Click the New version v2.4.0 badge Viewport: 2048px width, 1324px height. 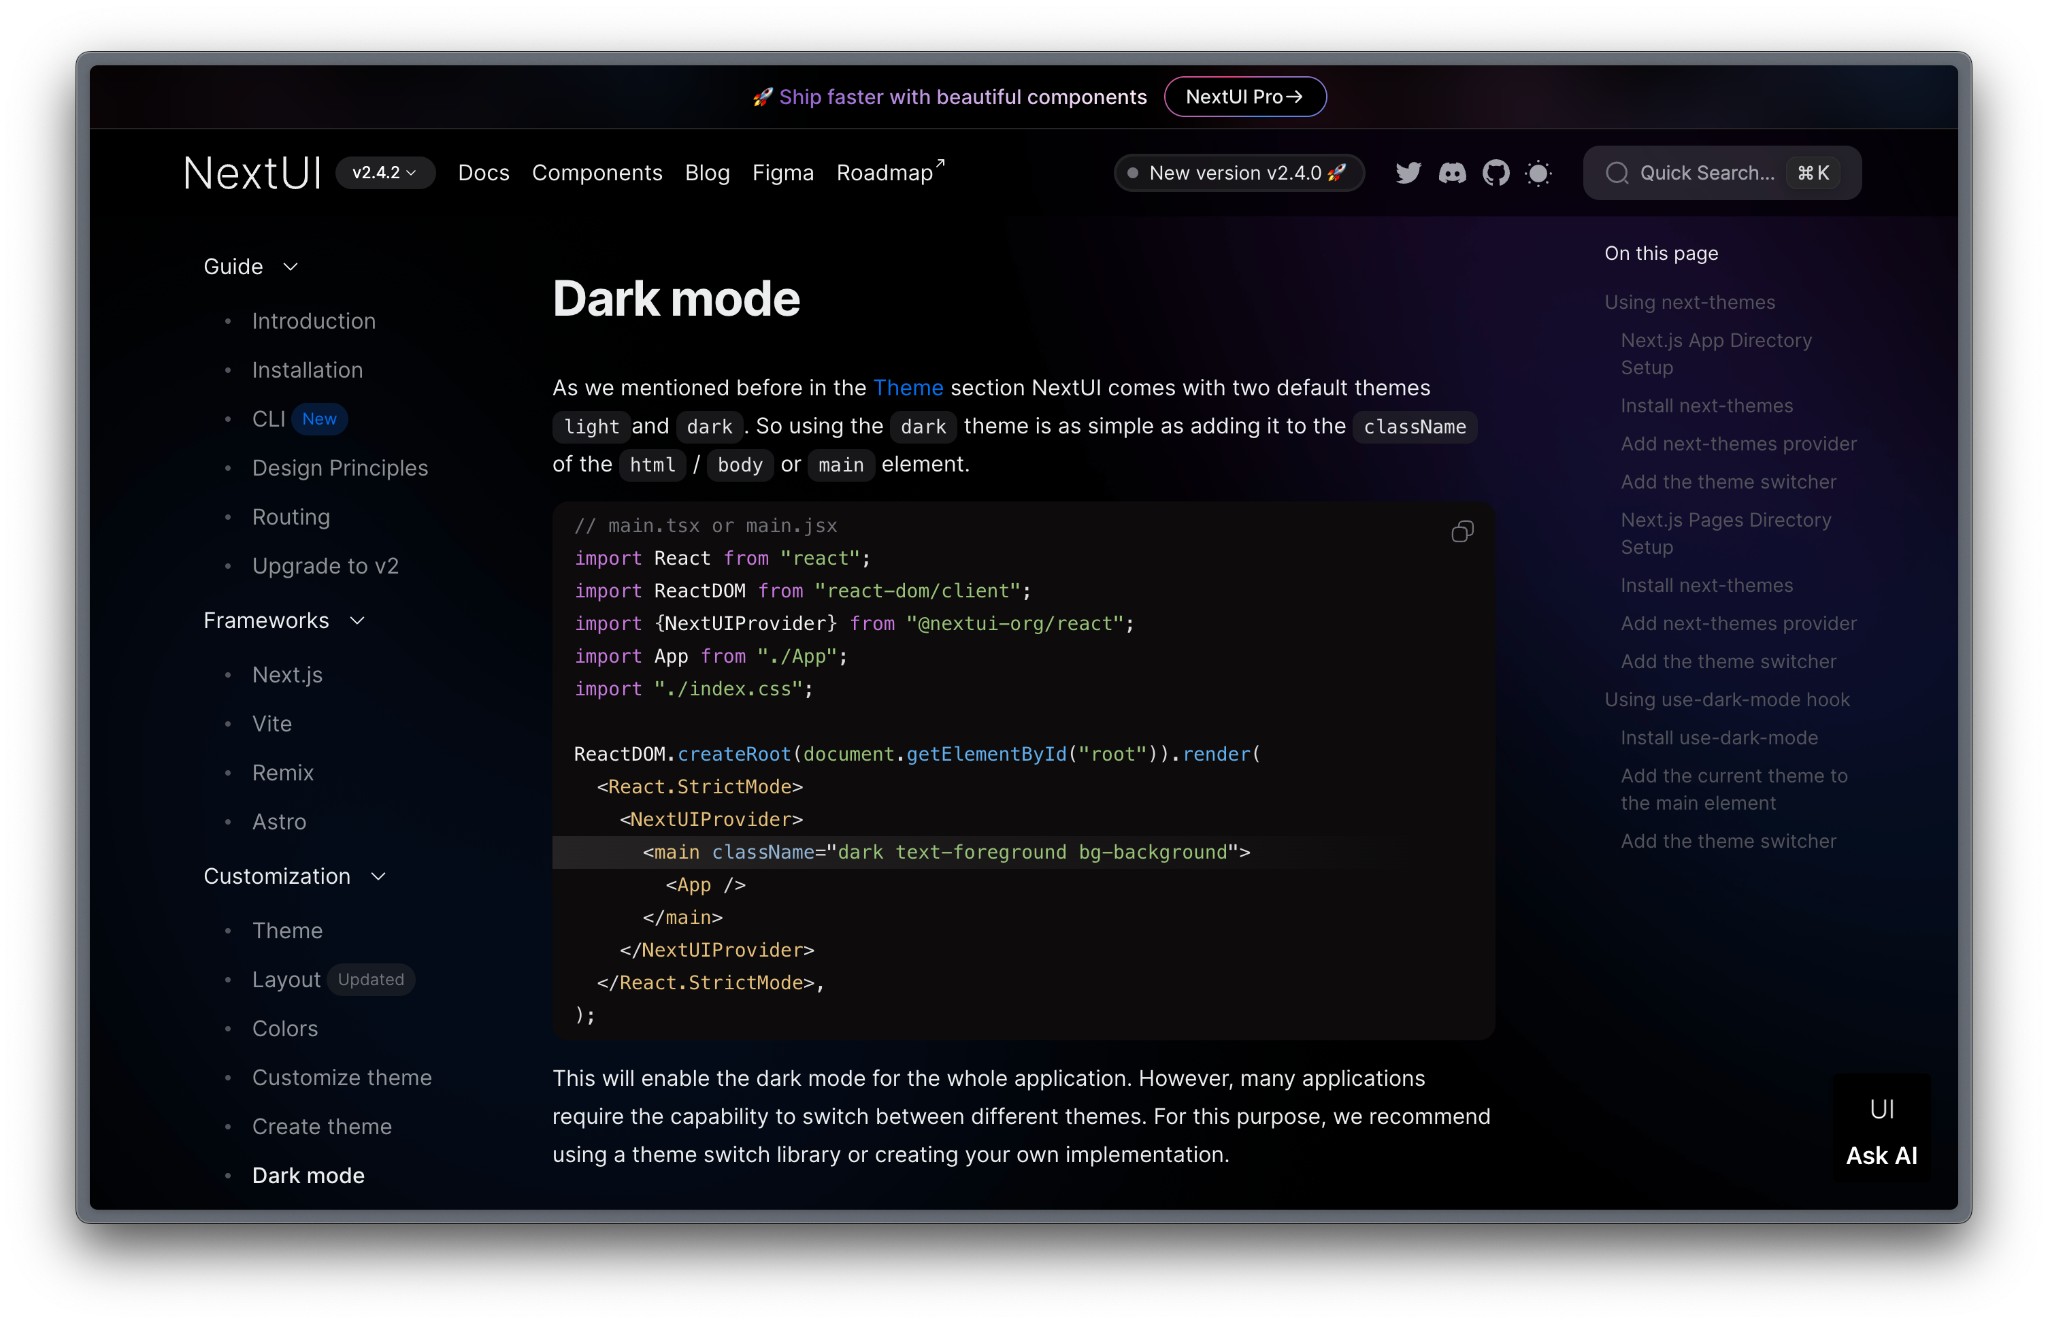(1239, 172)
